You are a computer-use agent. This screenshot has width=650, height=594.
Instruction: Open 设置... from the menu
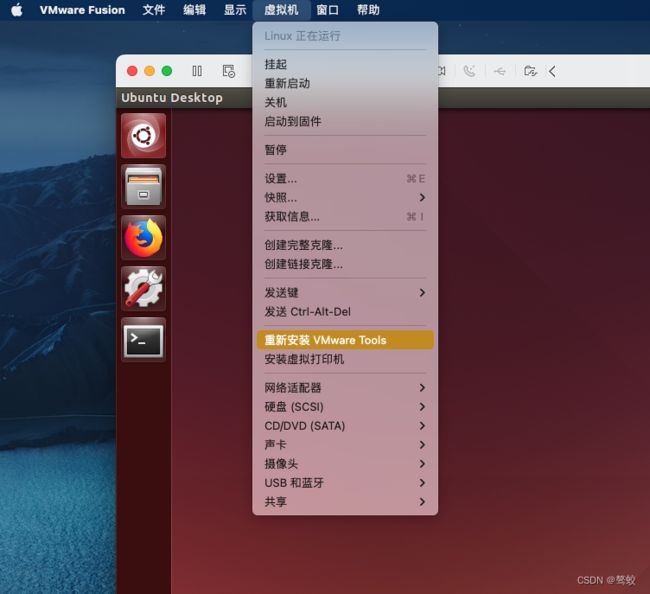click(x=345, y=179)
